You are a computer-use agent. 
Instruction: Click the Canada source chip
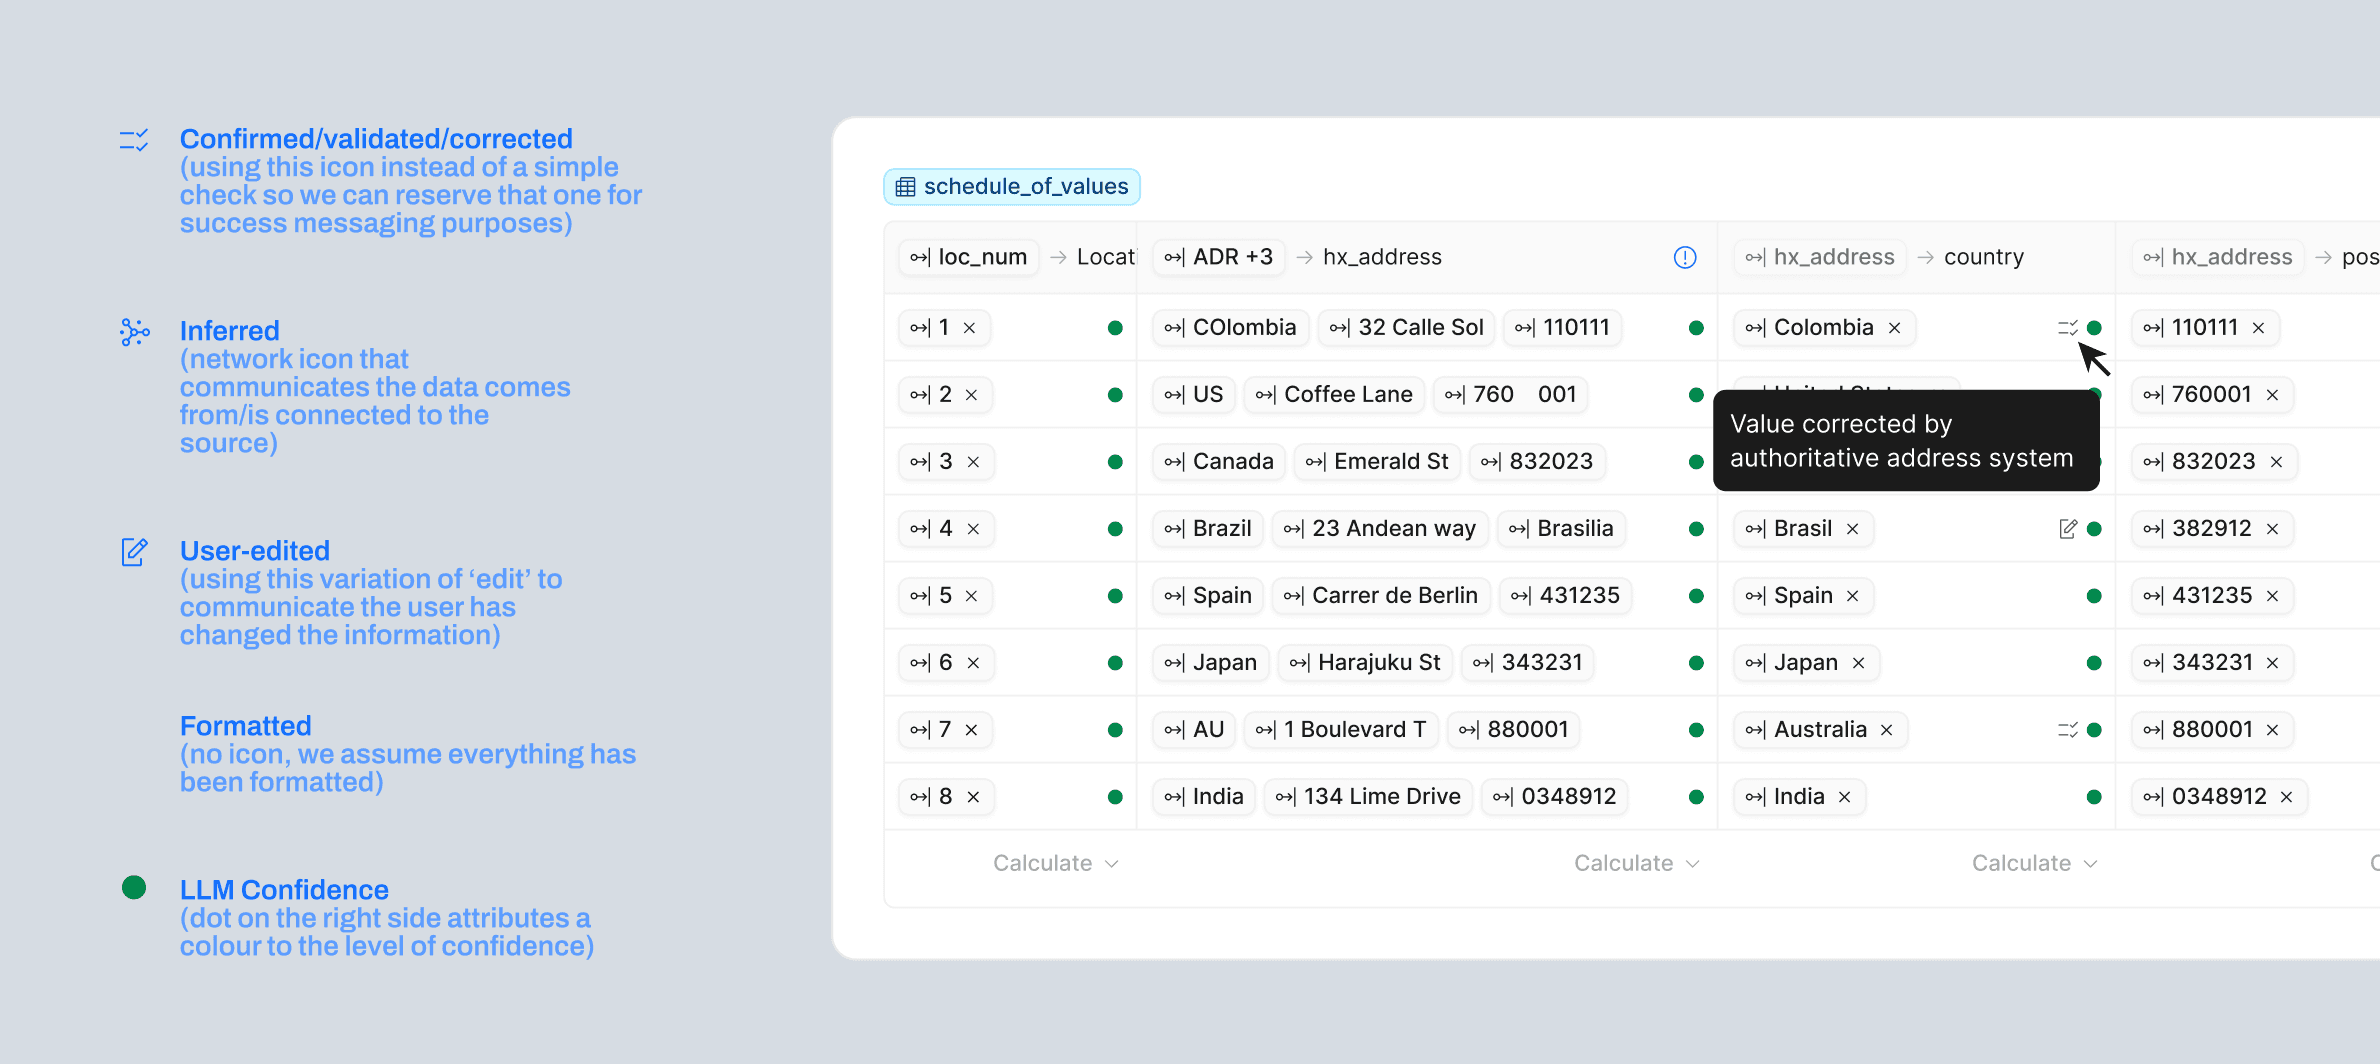point(1219,462)
